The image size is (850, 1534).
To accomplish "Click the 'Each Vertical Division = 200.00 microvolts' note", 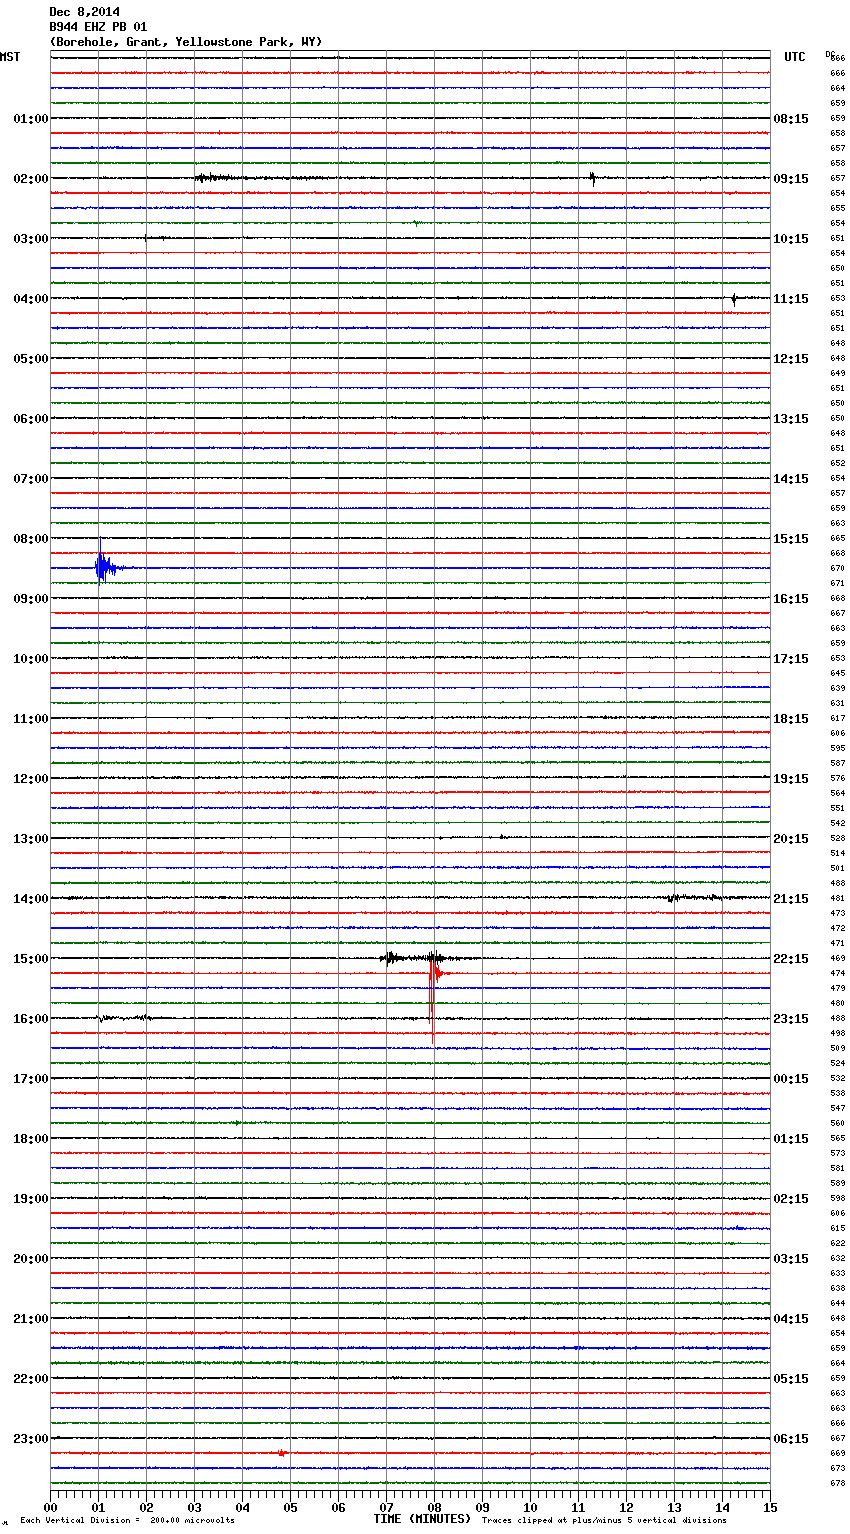I will tap(127, 1520).
